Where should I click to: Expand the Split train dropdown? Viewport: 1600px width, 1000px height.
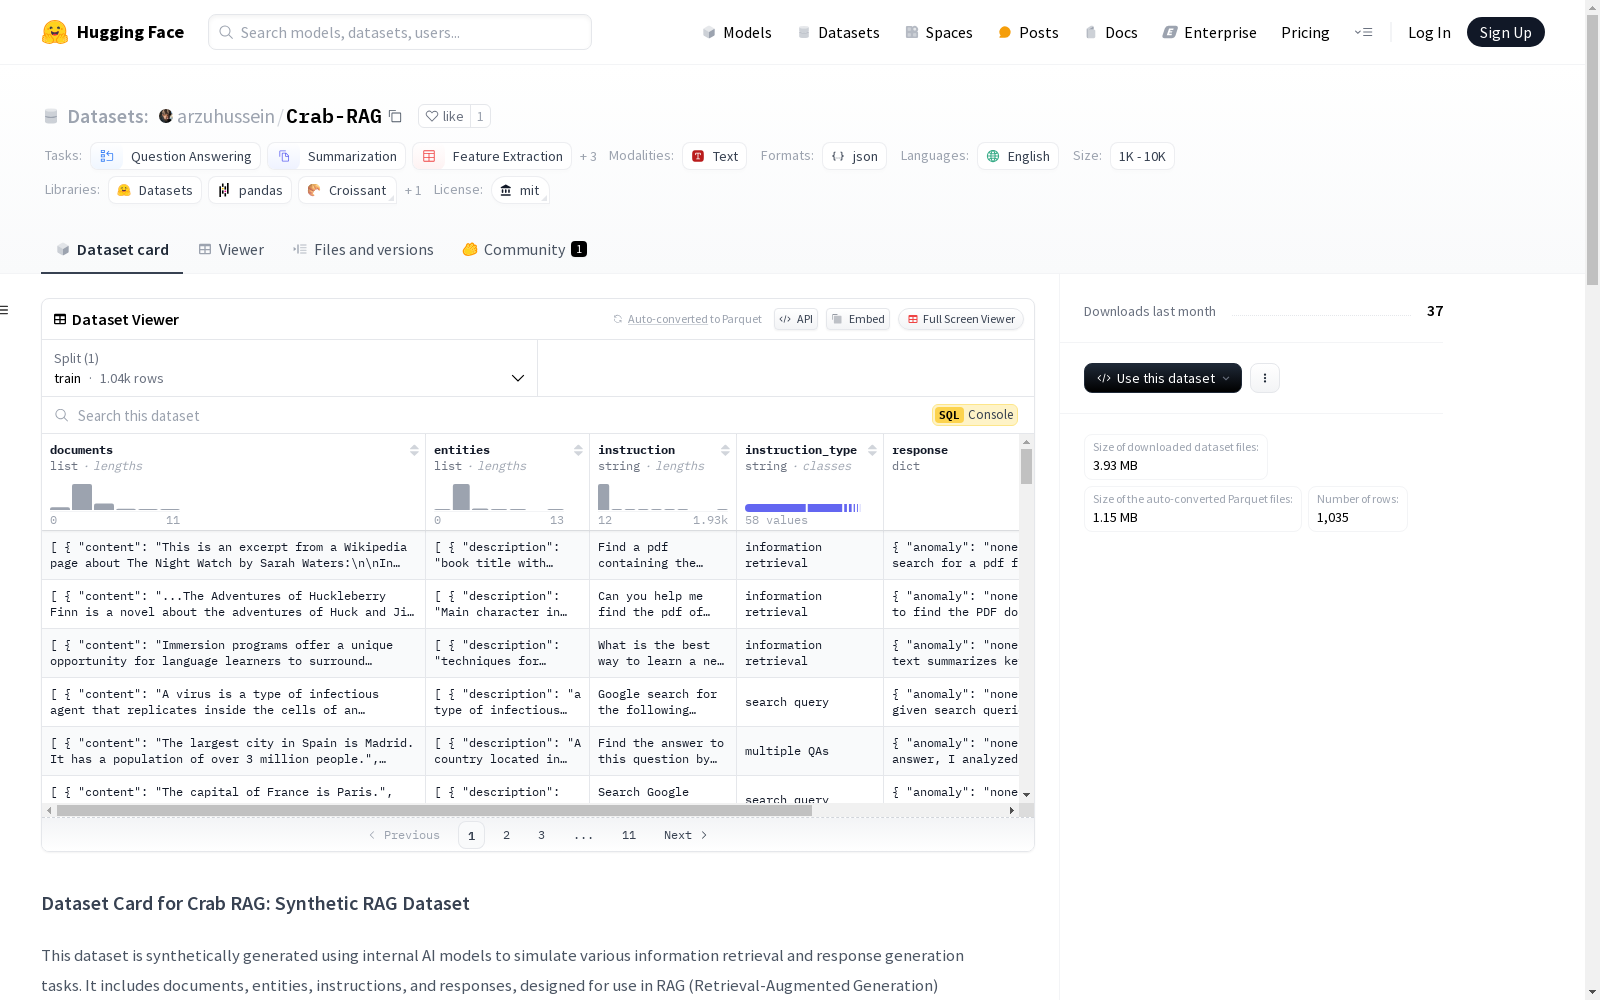(290, 368)
